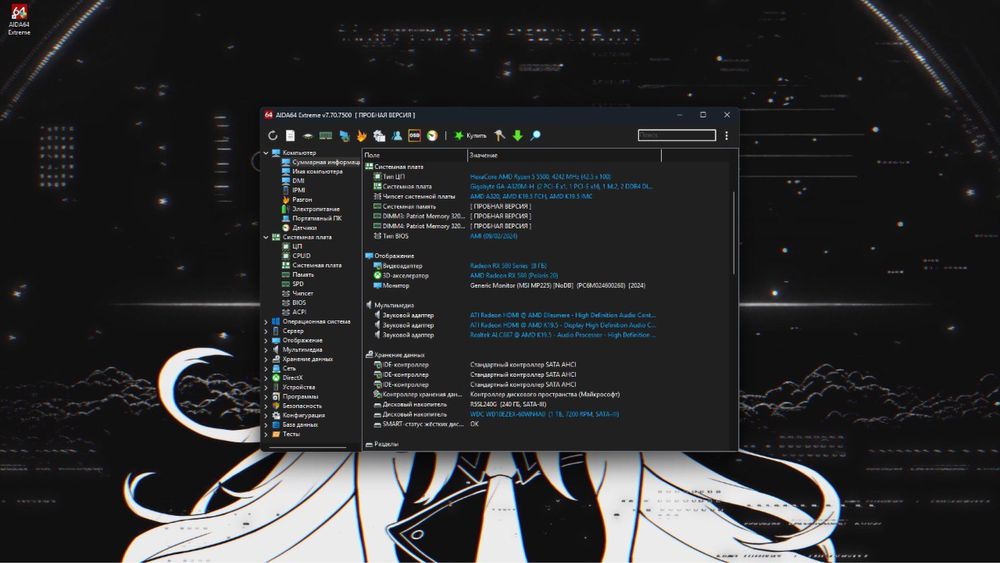Click the Generic Monitor (MSI MP225) value

coord(557,286)
